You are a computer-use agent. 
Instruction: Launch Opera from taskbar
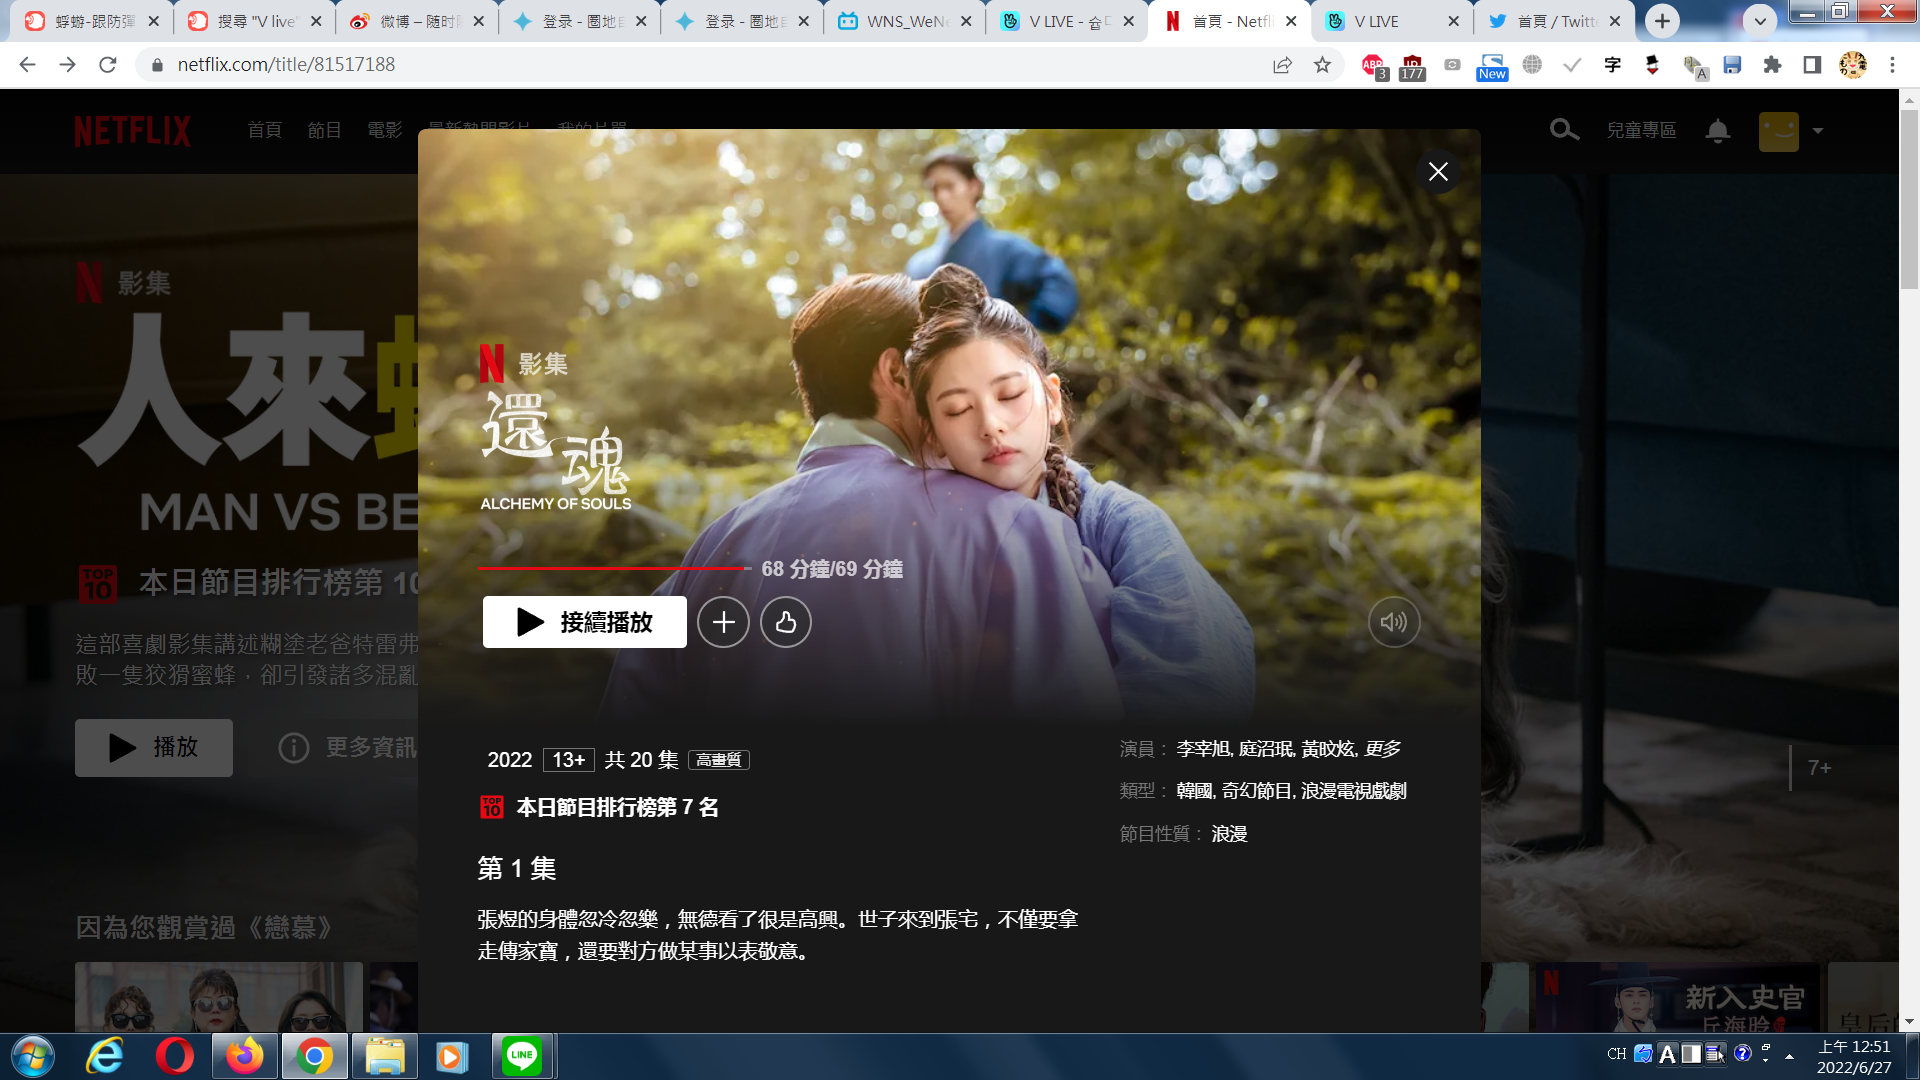[174, 1056]
